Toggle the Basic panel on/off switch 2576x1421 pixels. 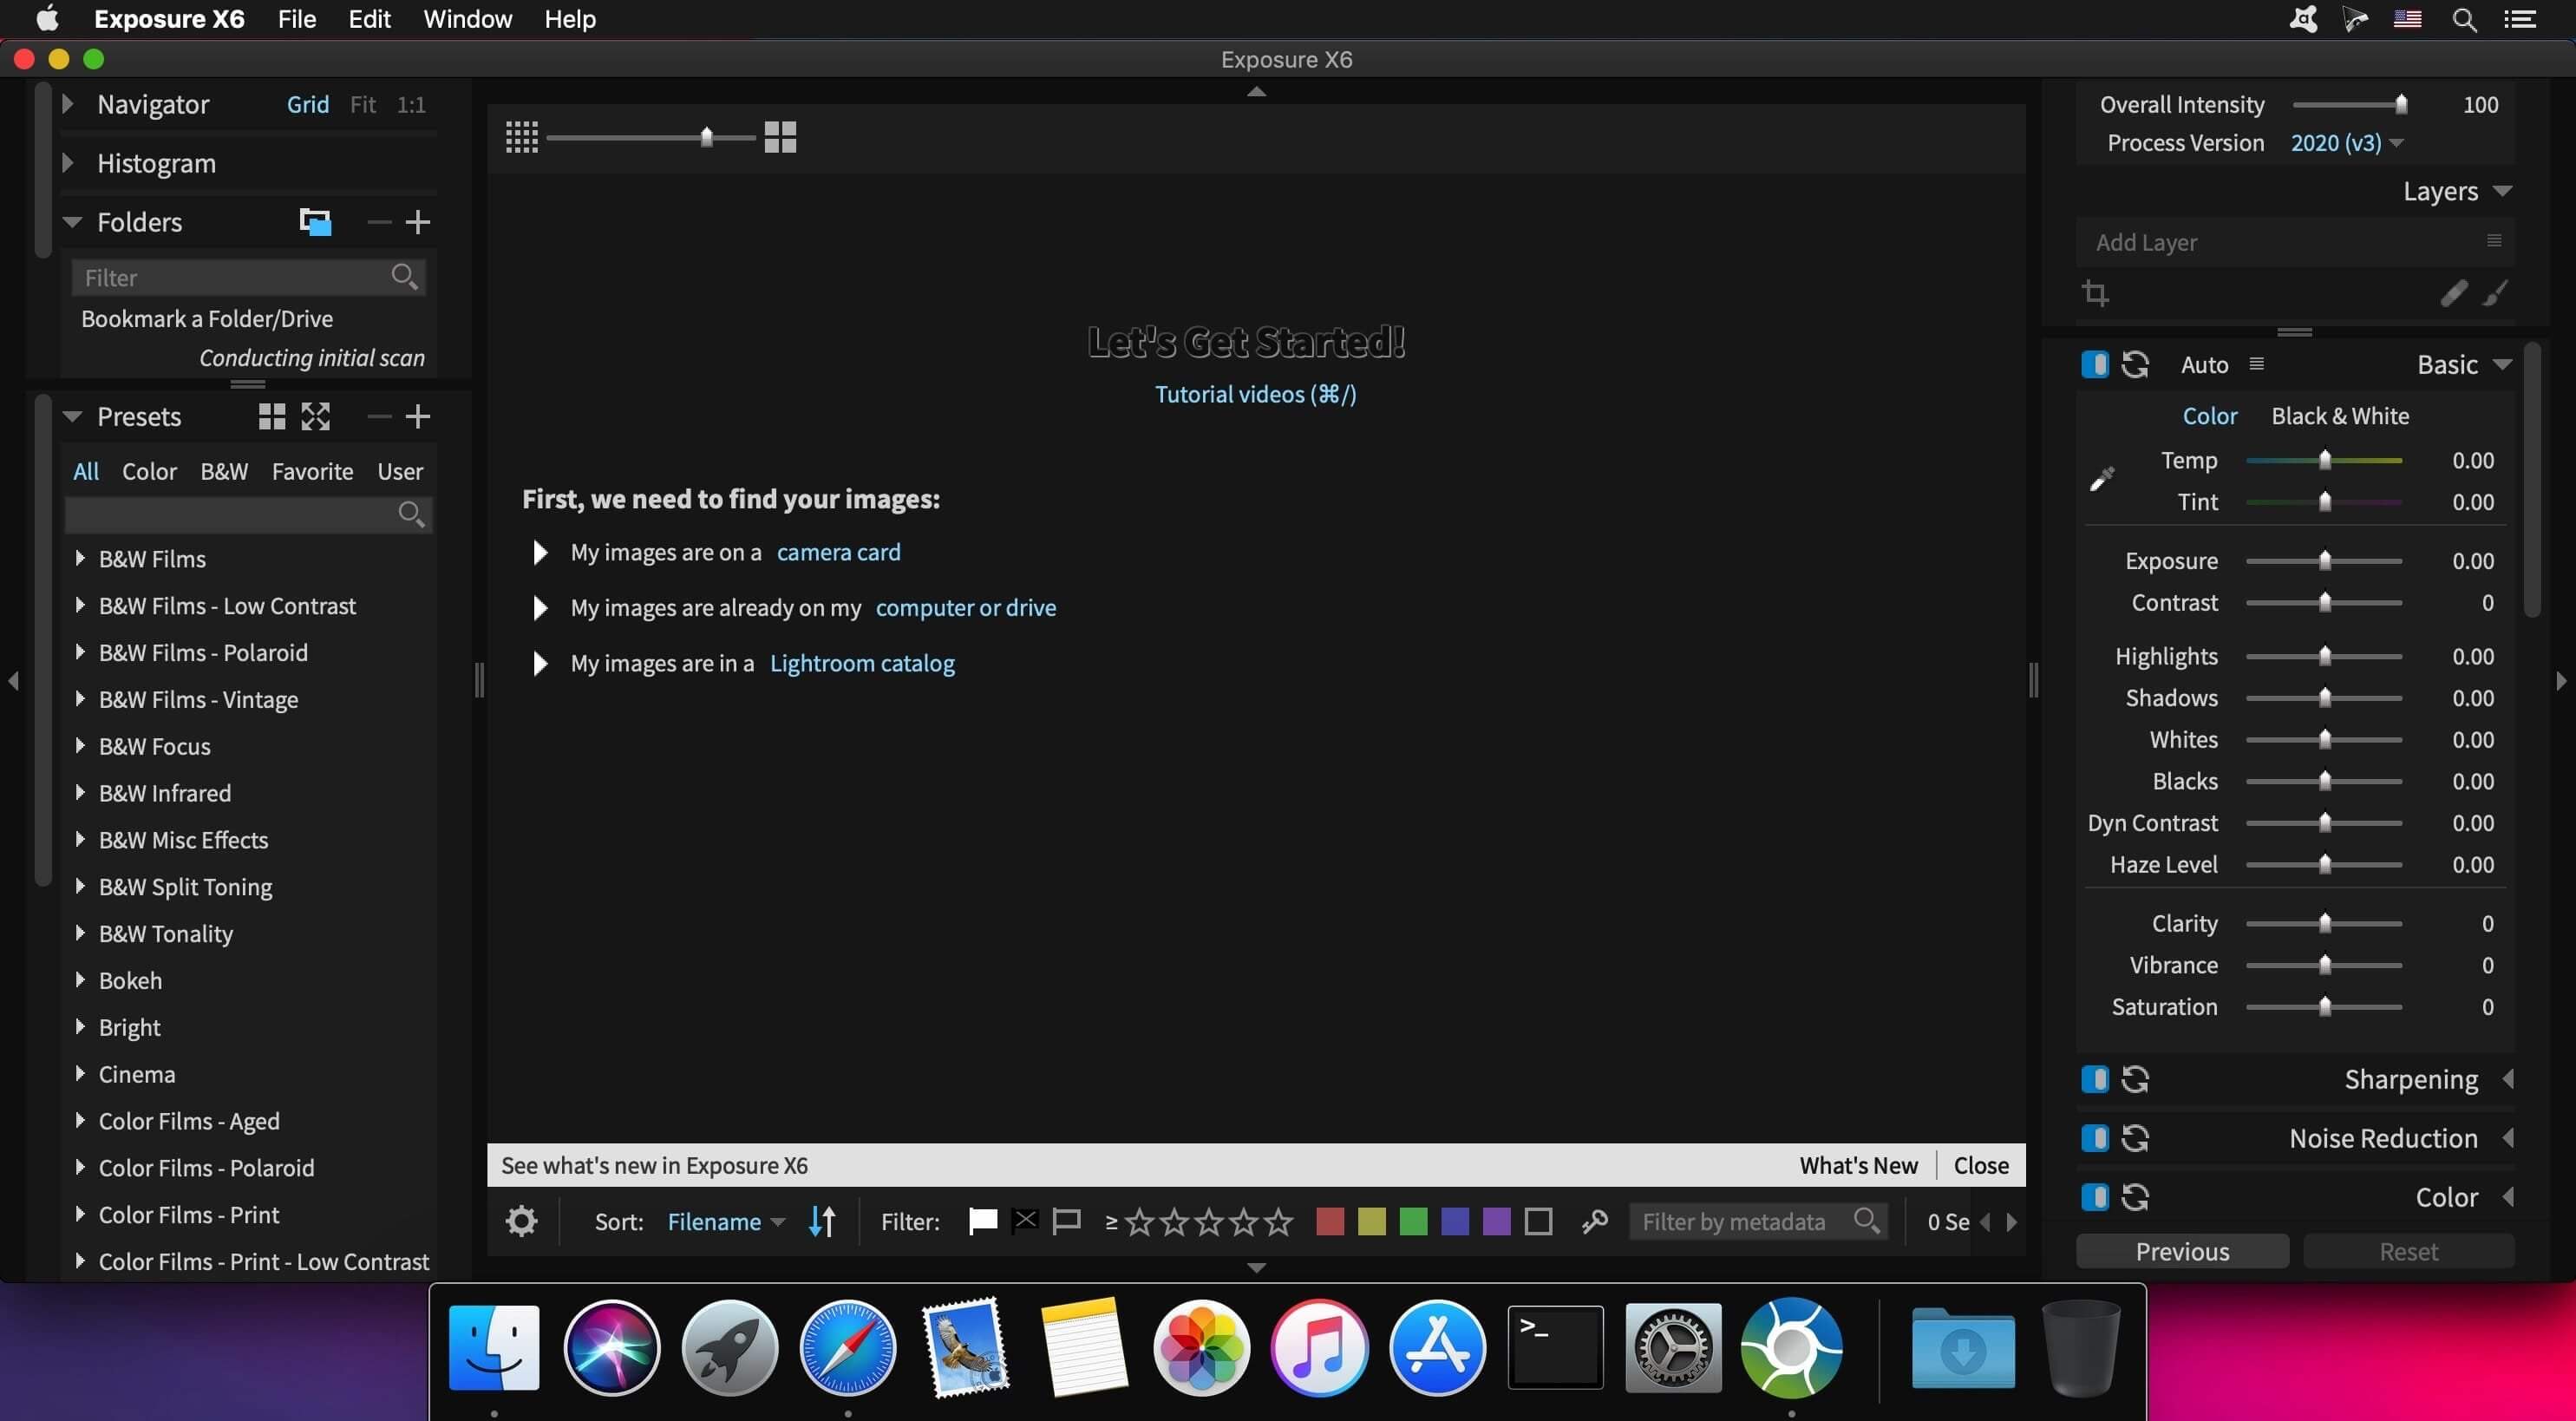coord(2094,364)
